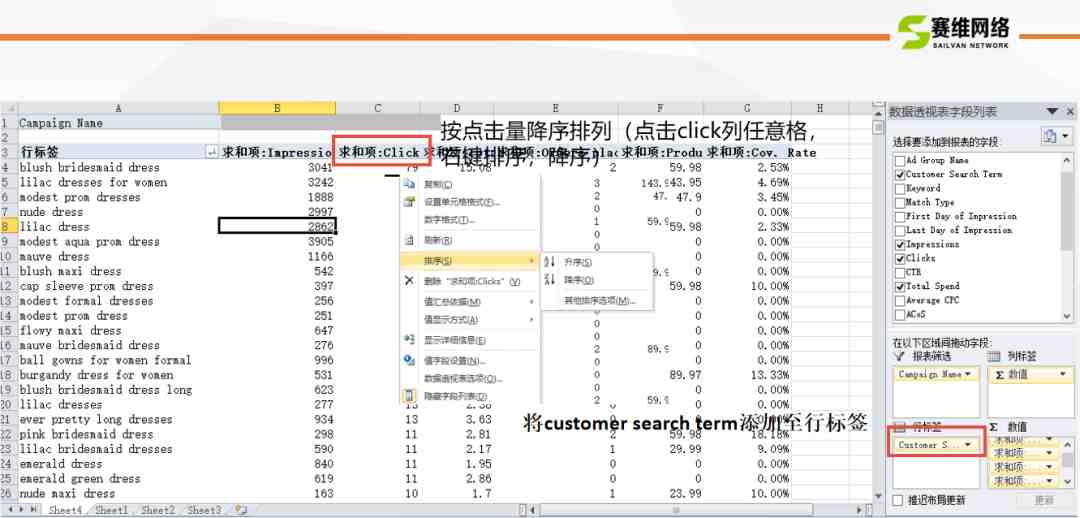Click the X remove icon beside 删除 求和项:Clicks

(409, 281)
